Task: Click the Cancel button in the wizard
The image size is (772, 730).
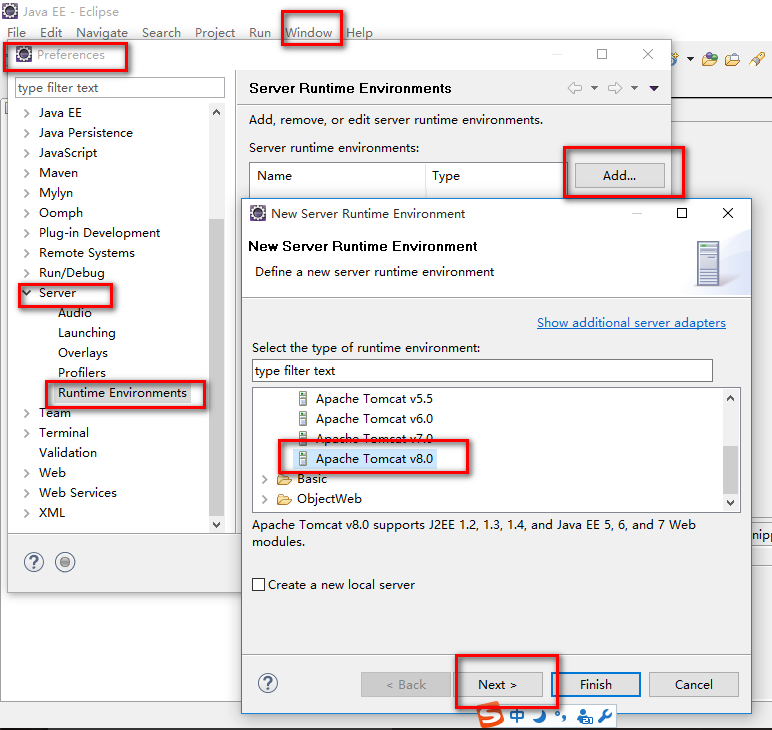Action: tap(693, 684)
